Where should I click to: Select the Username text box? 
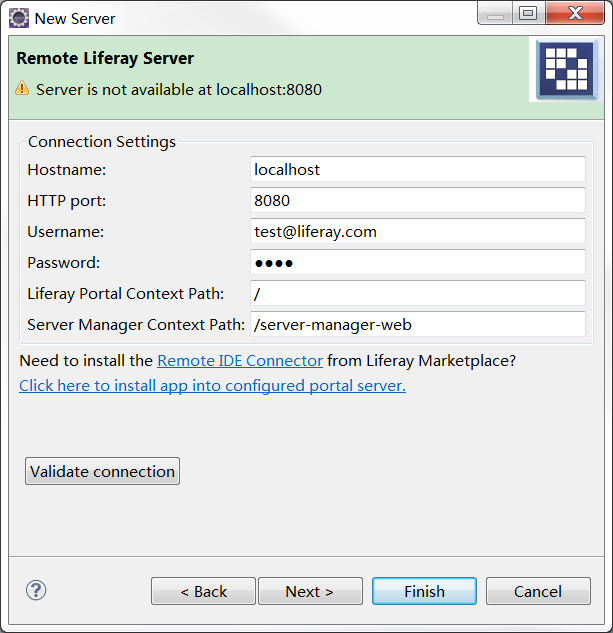pyautogui.click(x=417, y=232)
